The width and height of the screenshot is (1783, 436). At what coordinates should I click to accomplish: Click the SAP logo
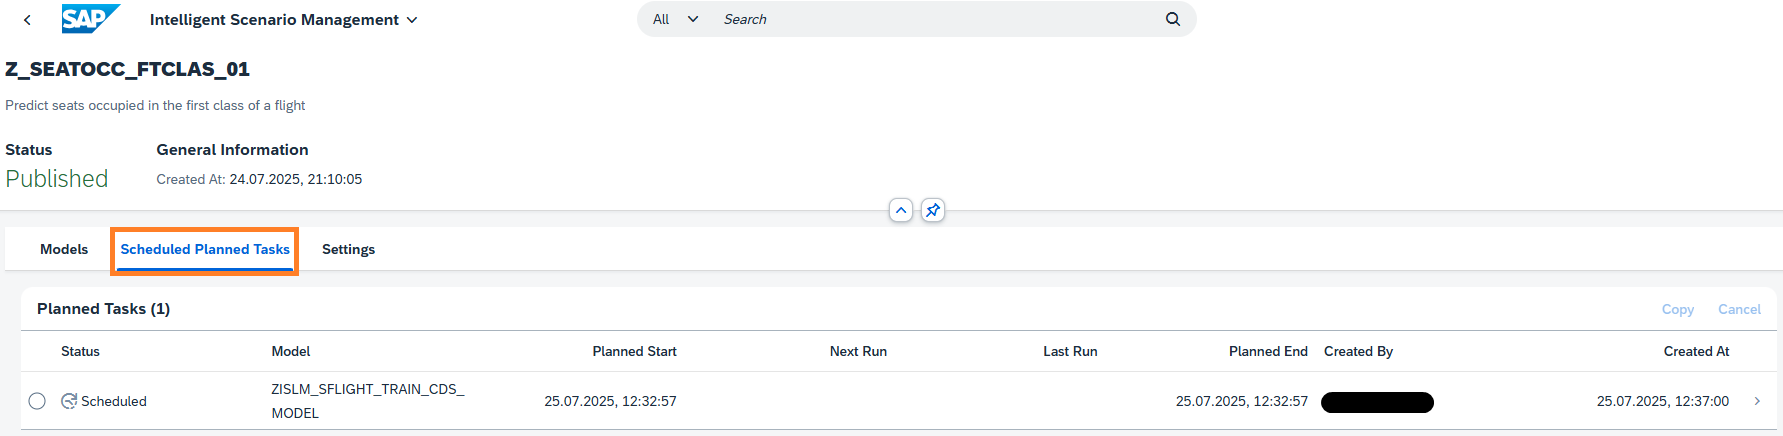coord(90,19)
